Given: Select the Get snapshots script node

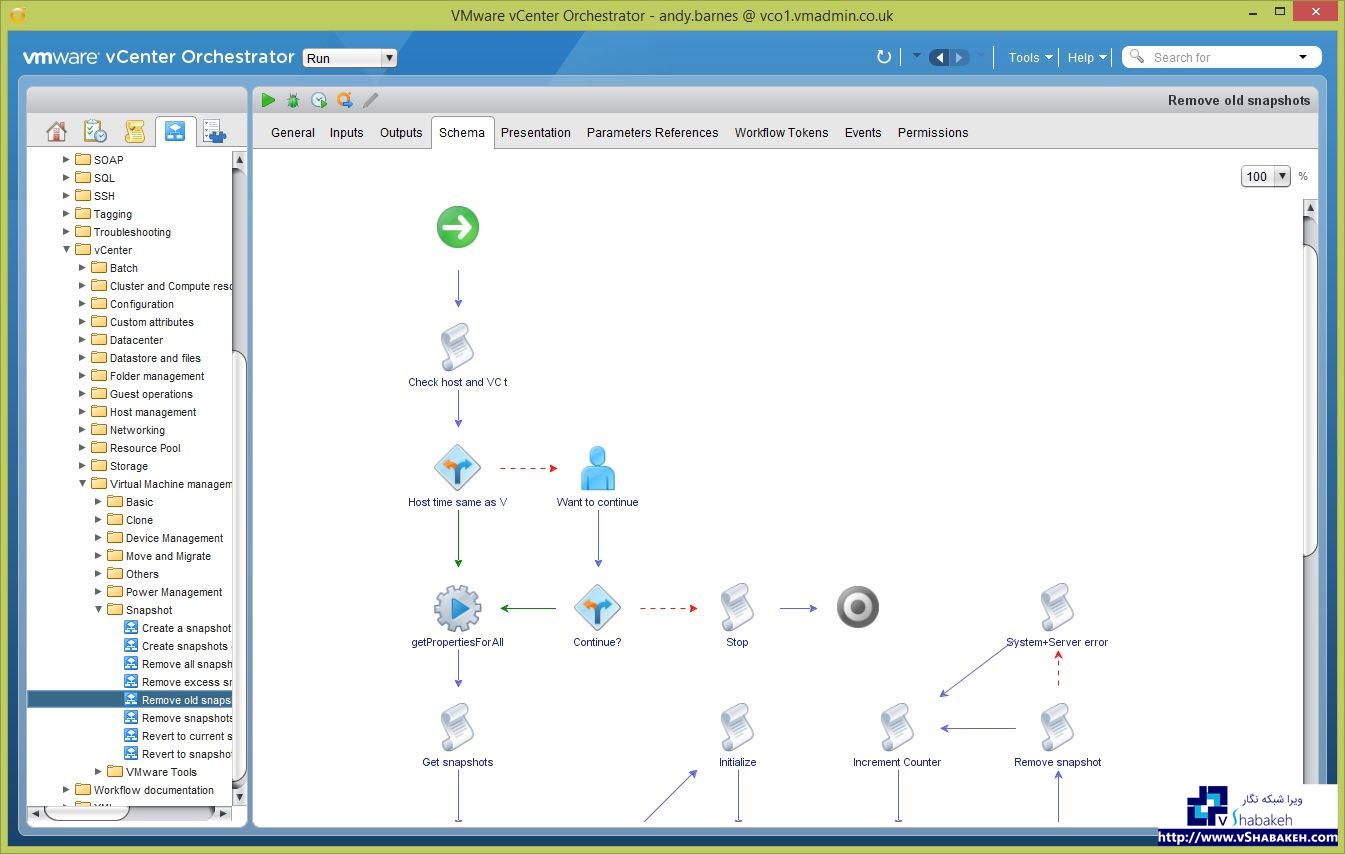Looking at the screenshot, I should (x=458, y=727).
